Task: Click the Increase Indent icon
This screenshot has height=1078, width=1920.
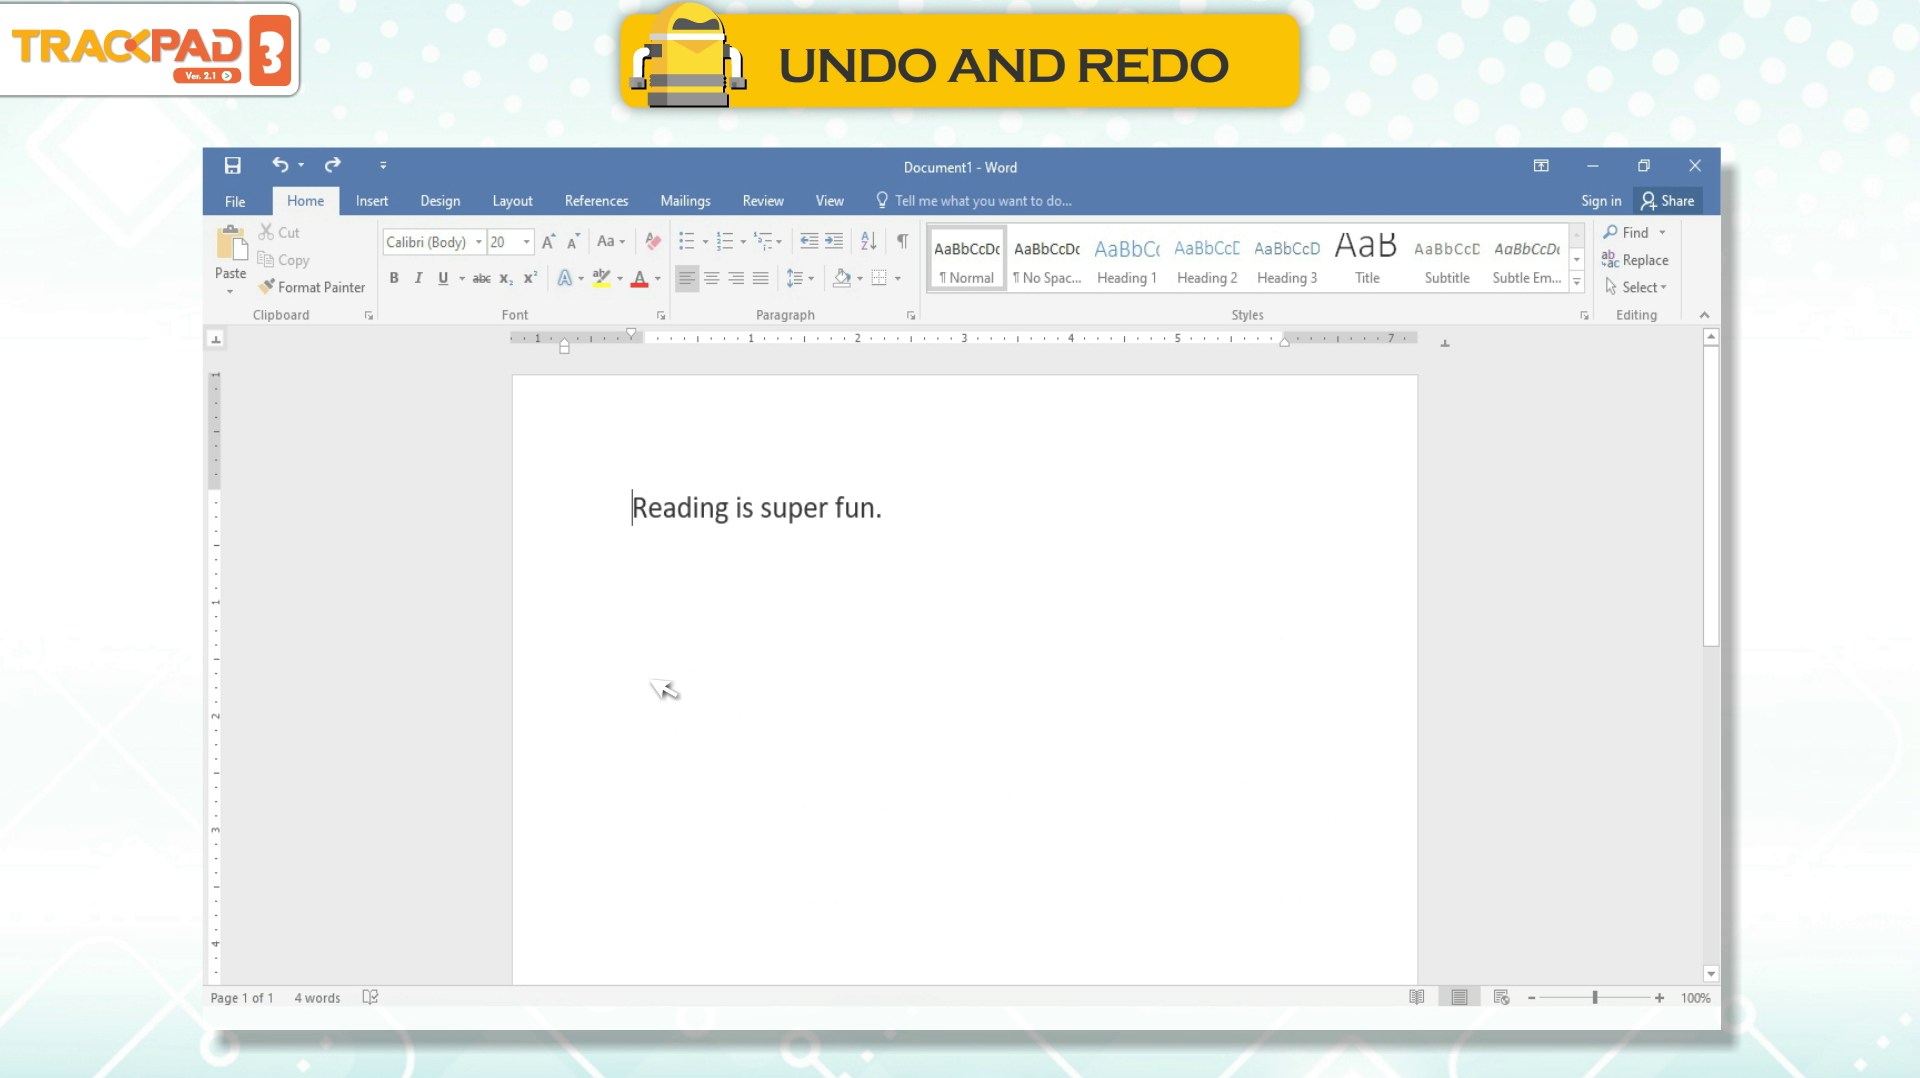Action: tap(834, 241)
